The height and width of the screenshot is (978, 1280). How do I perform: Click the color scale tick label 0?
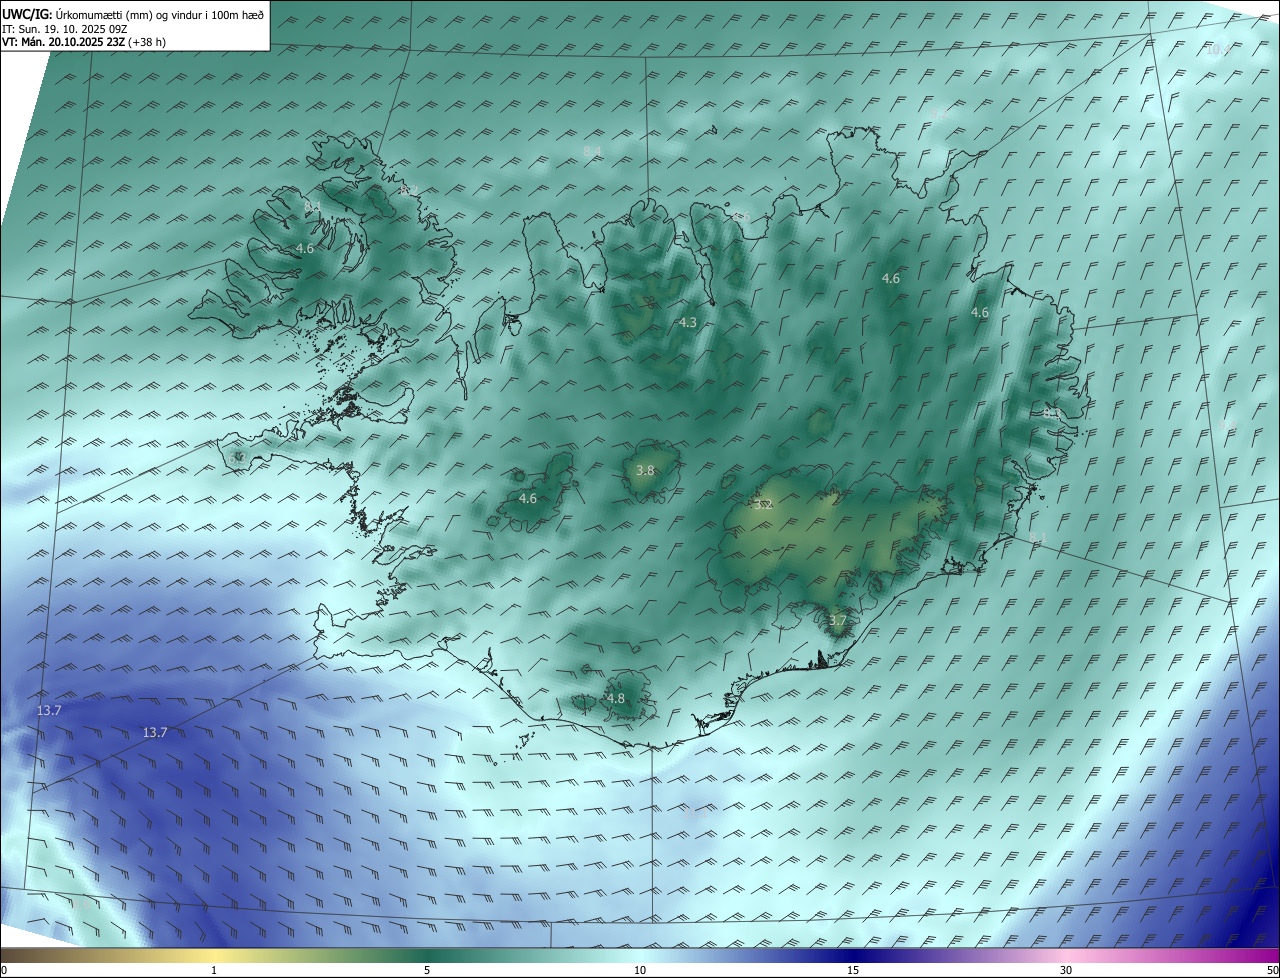tap(4, 970)
